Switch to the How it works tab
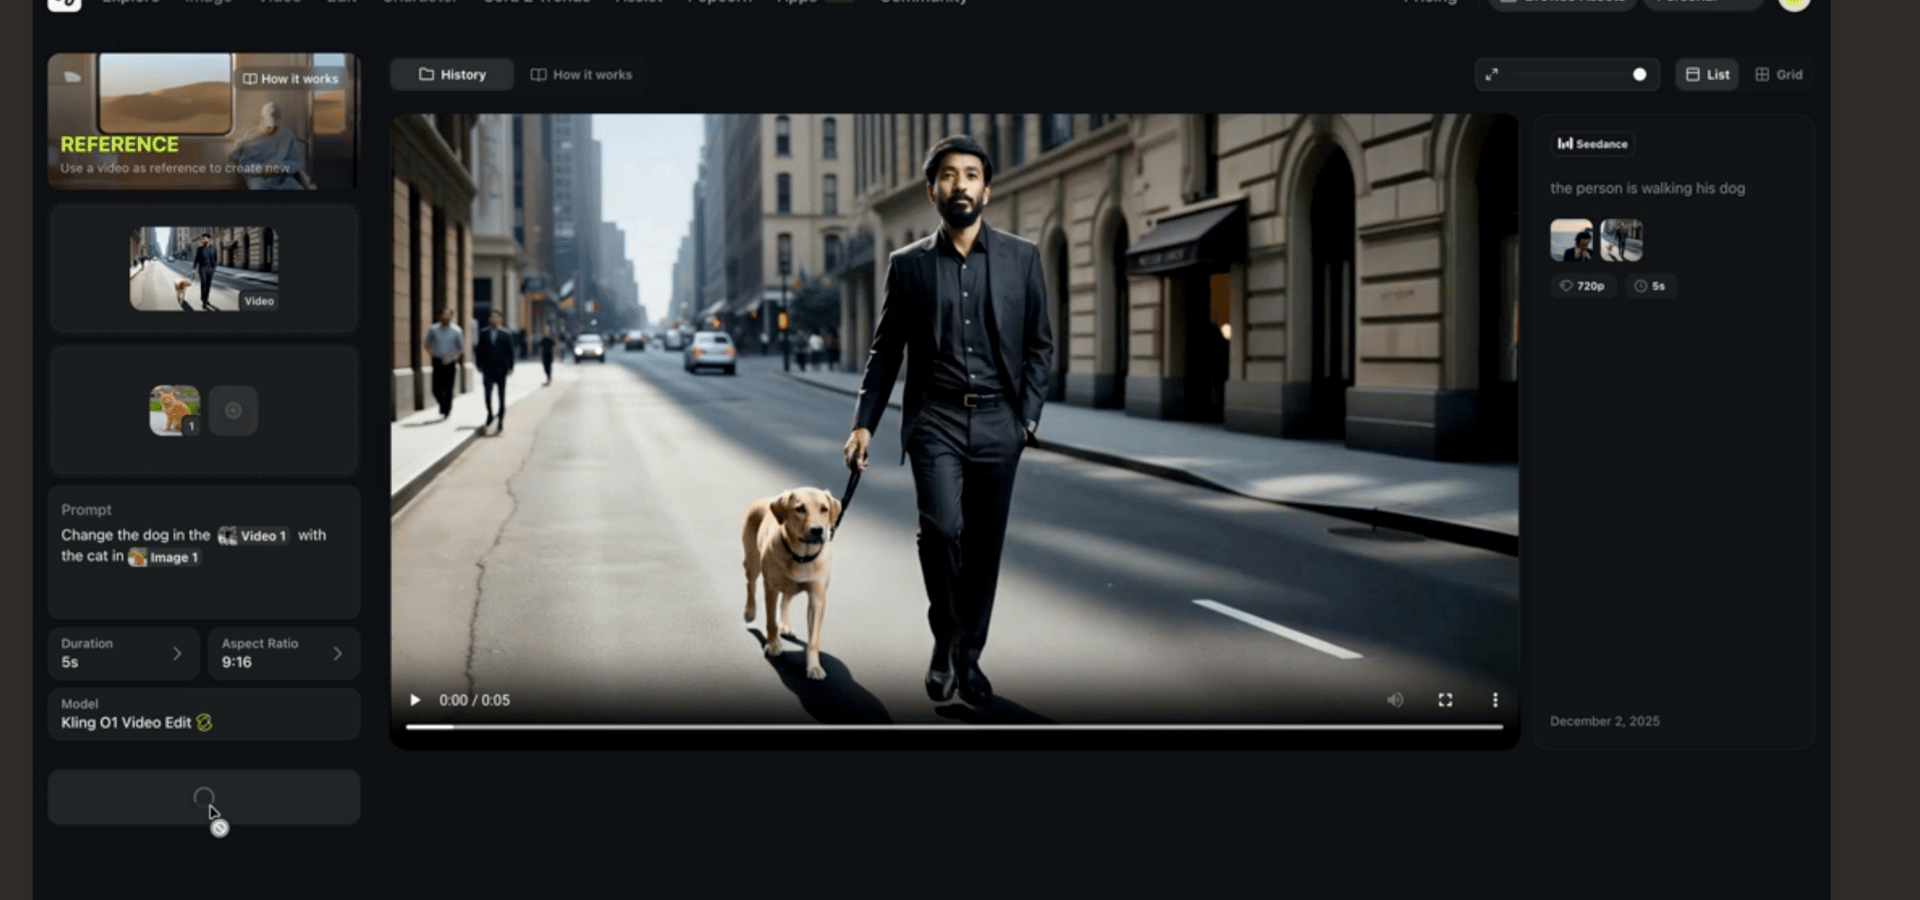Image resolution: width=1920 pixels, height=900 pixels. click(x=581, y=75)
